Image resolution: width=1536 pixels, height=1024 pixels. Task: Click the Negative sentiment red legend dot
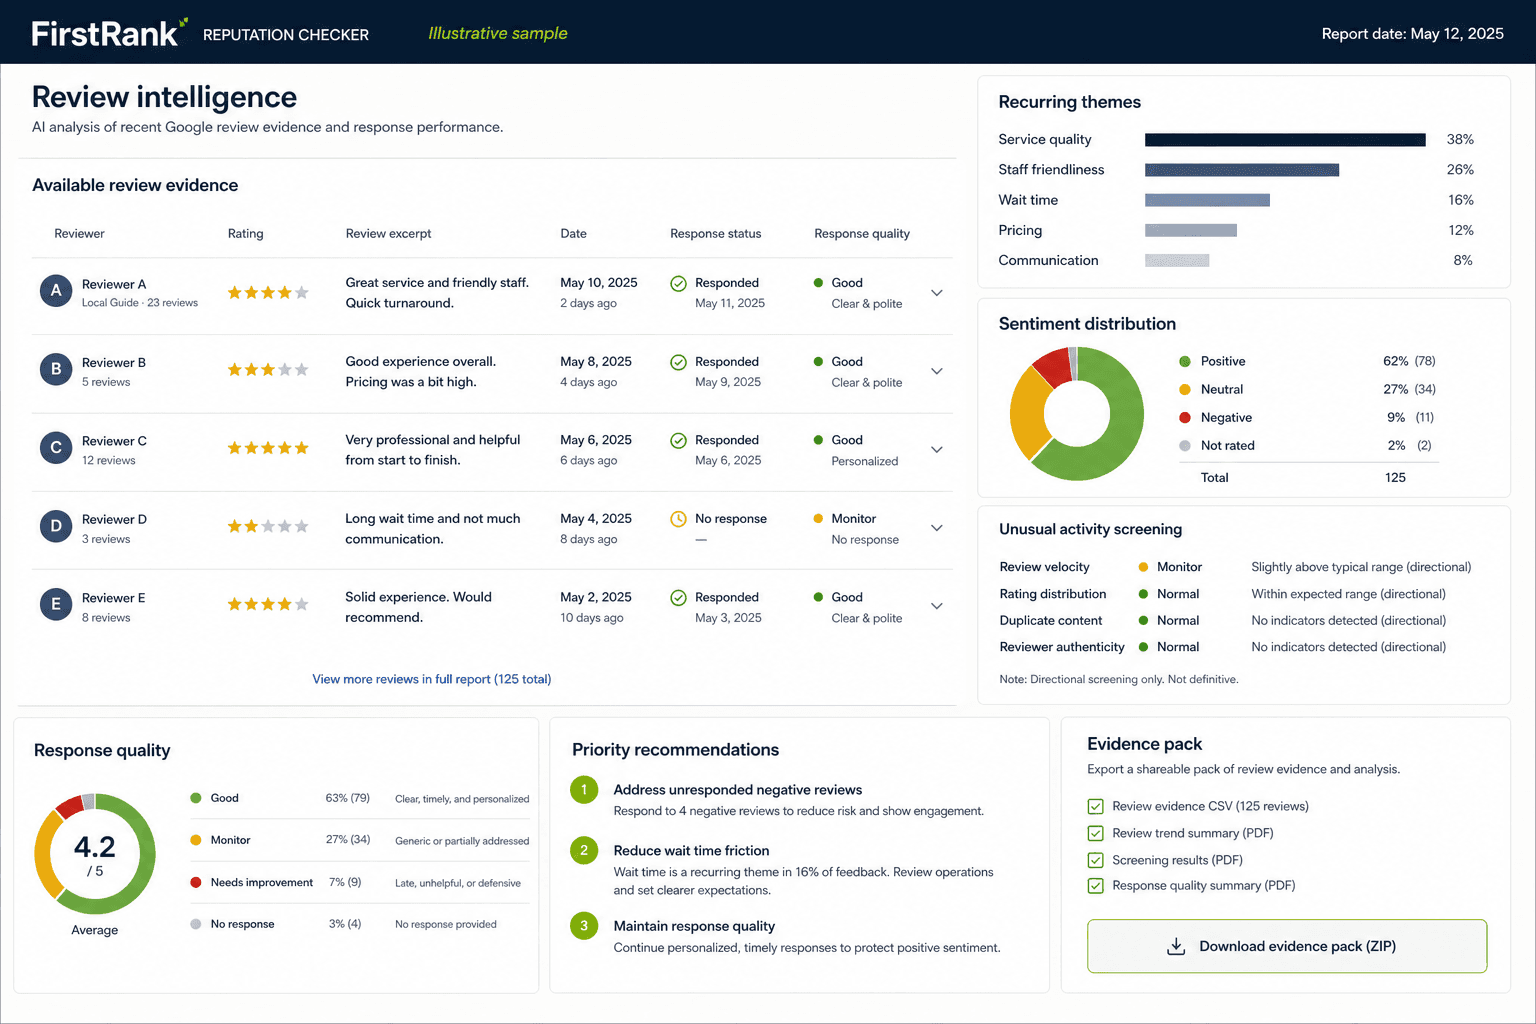tap(1185, 418)
